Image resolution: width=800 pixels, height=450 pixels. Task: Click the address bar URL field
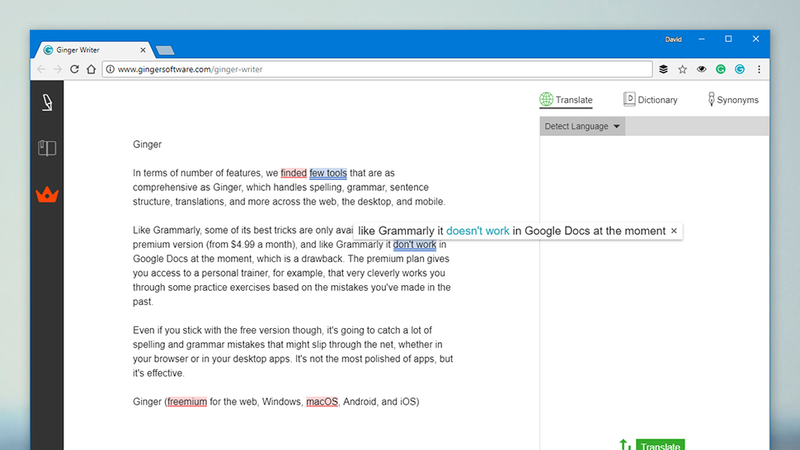point(378,69)
